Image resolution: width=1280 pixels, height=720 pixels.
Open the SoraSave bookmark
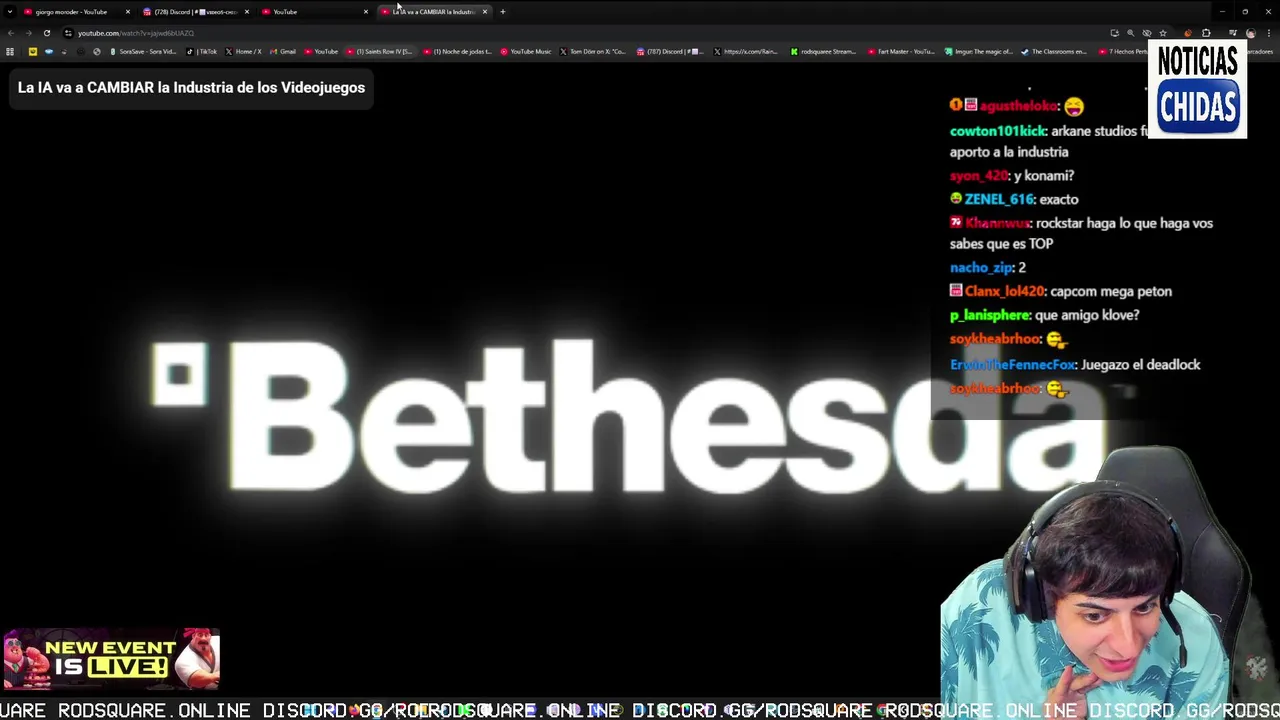[x=143, y=51]
